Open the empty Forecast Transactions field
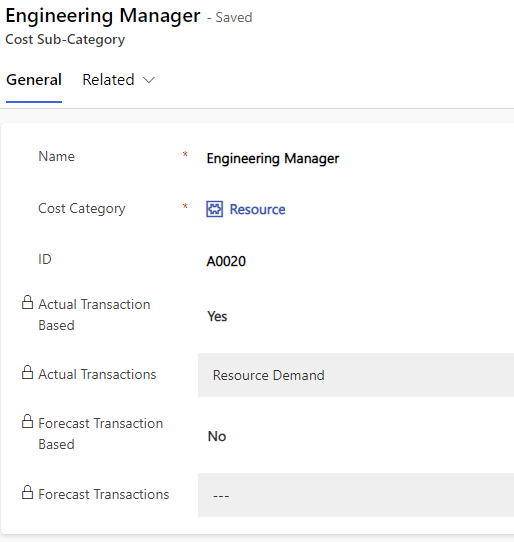This screenshot has width=514, height=542. (356, 495)
